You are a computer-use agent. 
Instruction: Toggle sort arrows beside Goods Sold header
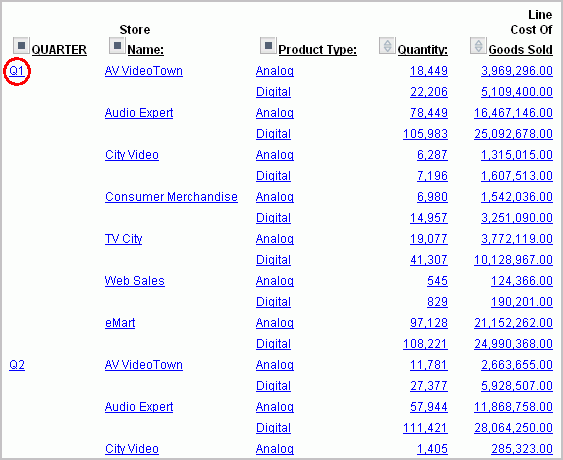[x=478, y=45]
